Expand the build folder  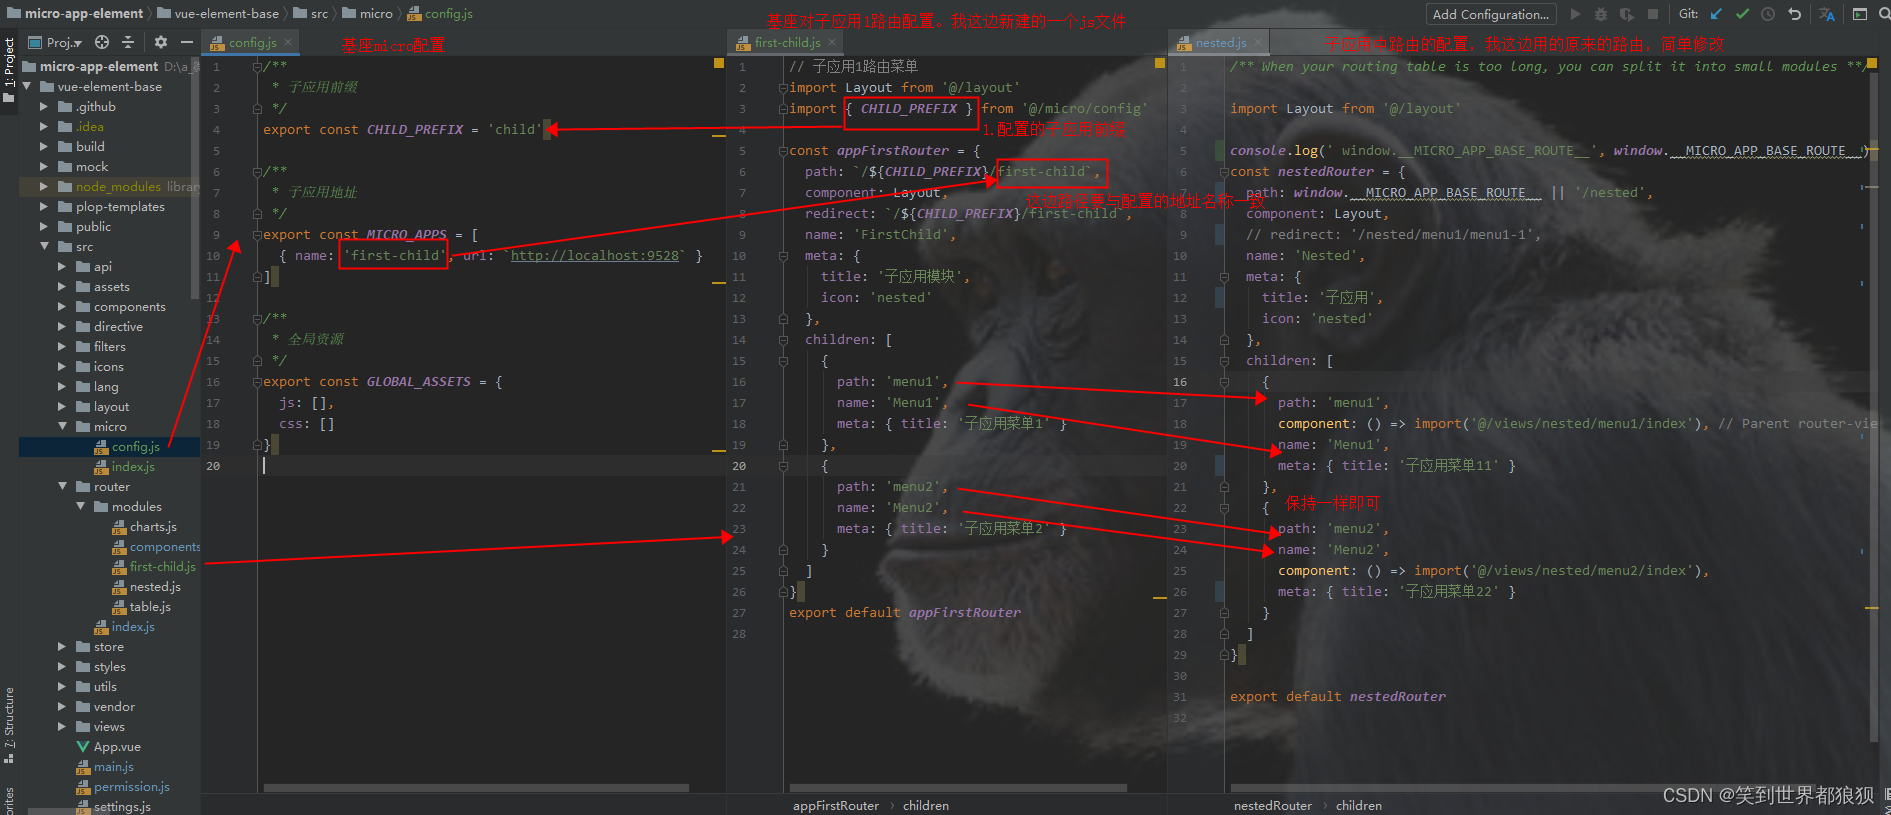click(44, 147)
